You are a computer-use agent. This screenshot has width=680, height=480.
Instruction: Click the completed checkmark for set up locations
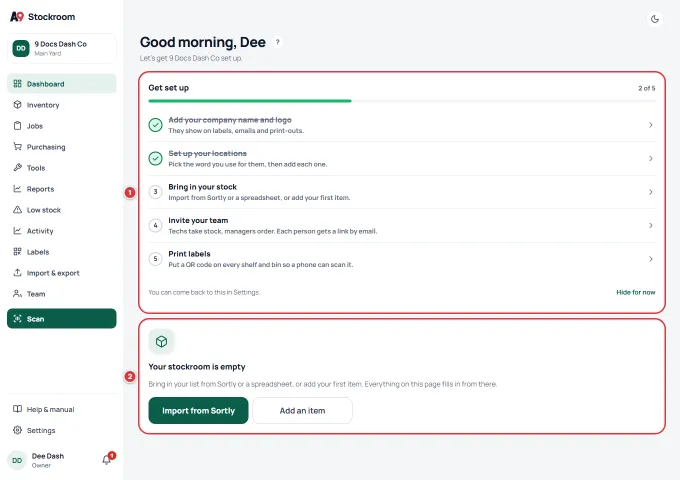coord(155,158)
